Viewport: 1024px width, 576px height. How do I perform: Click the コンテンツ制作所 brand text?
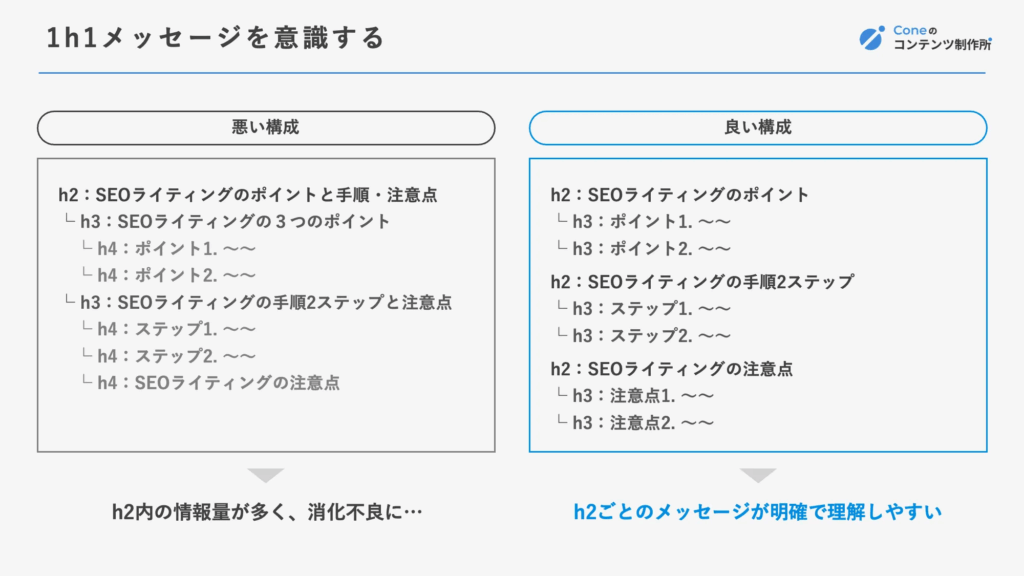942,45
